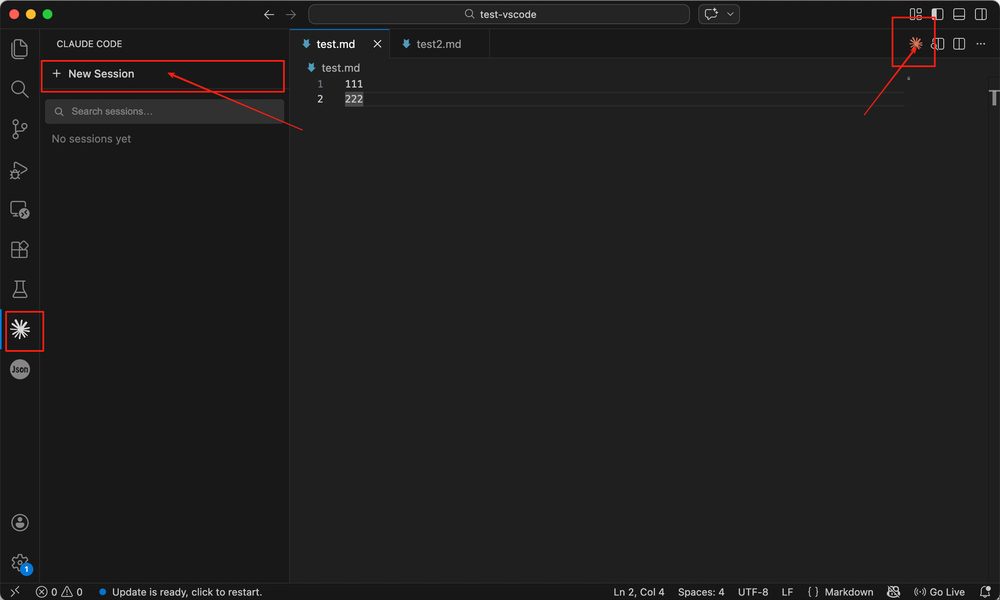This screenshot has height=600, width=1000.
Task: Open the Extensions view
Action: point(19,250)
